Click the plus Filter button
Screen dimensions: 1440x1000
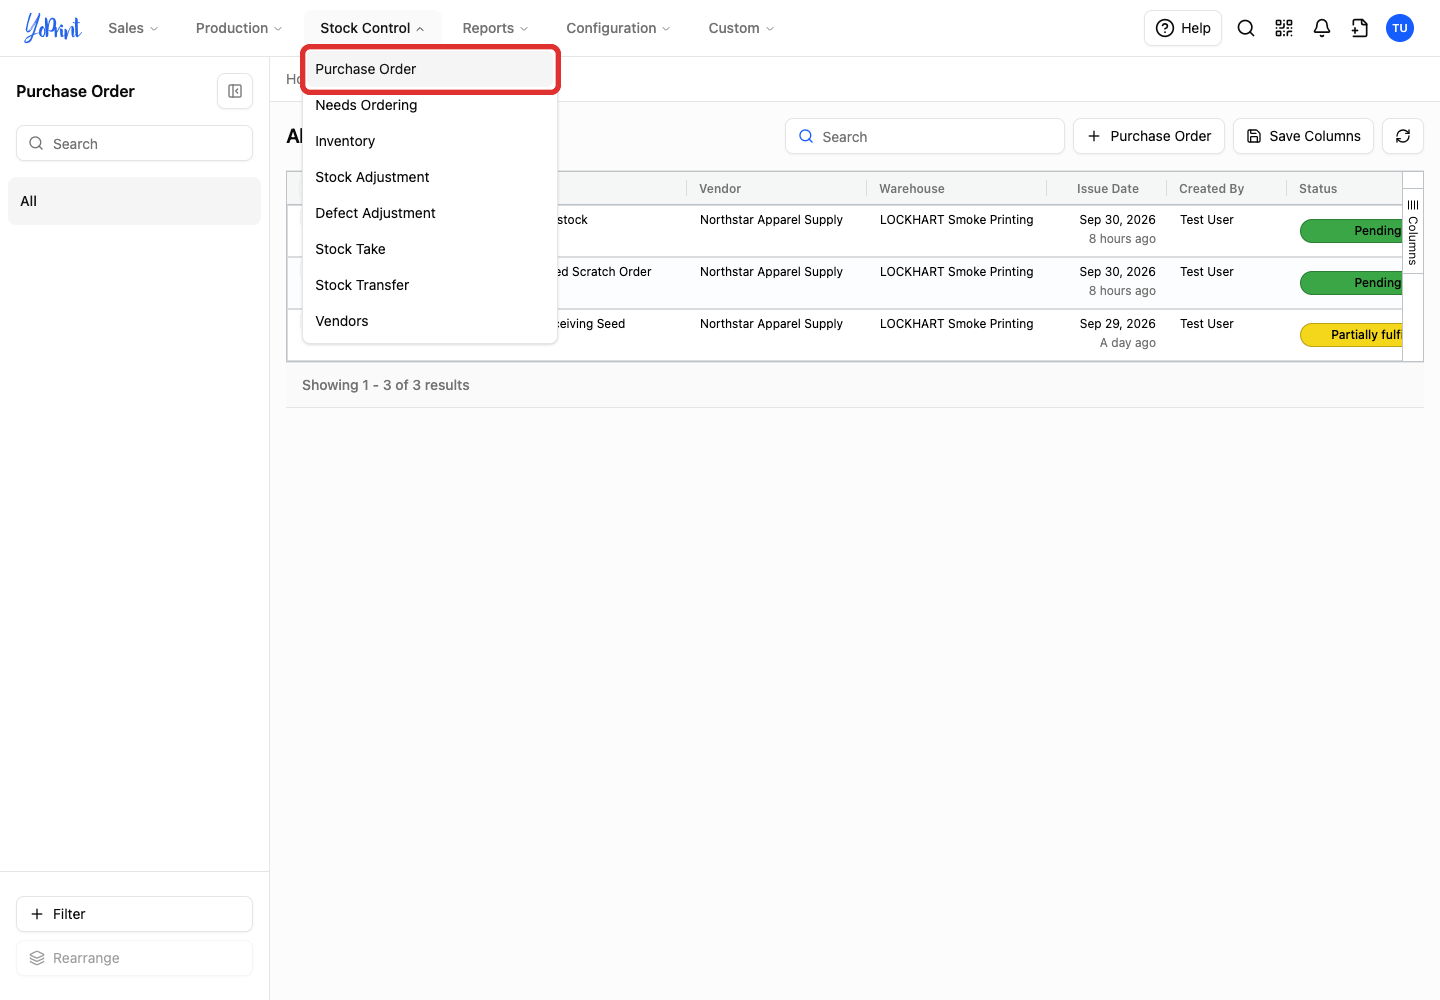pyautogui.click(x=134, y=914)
